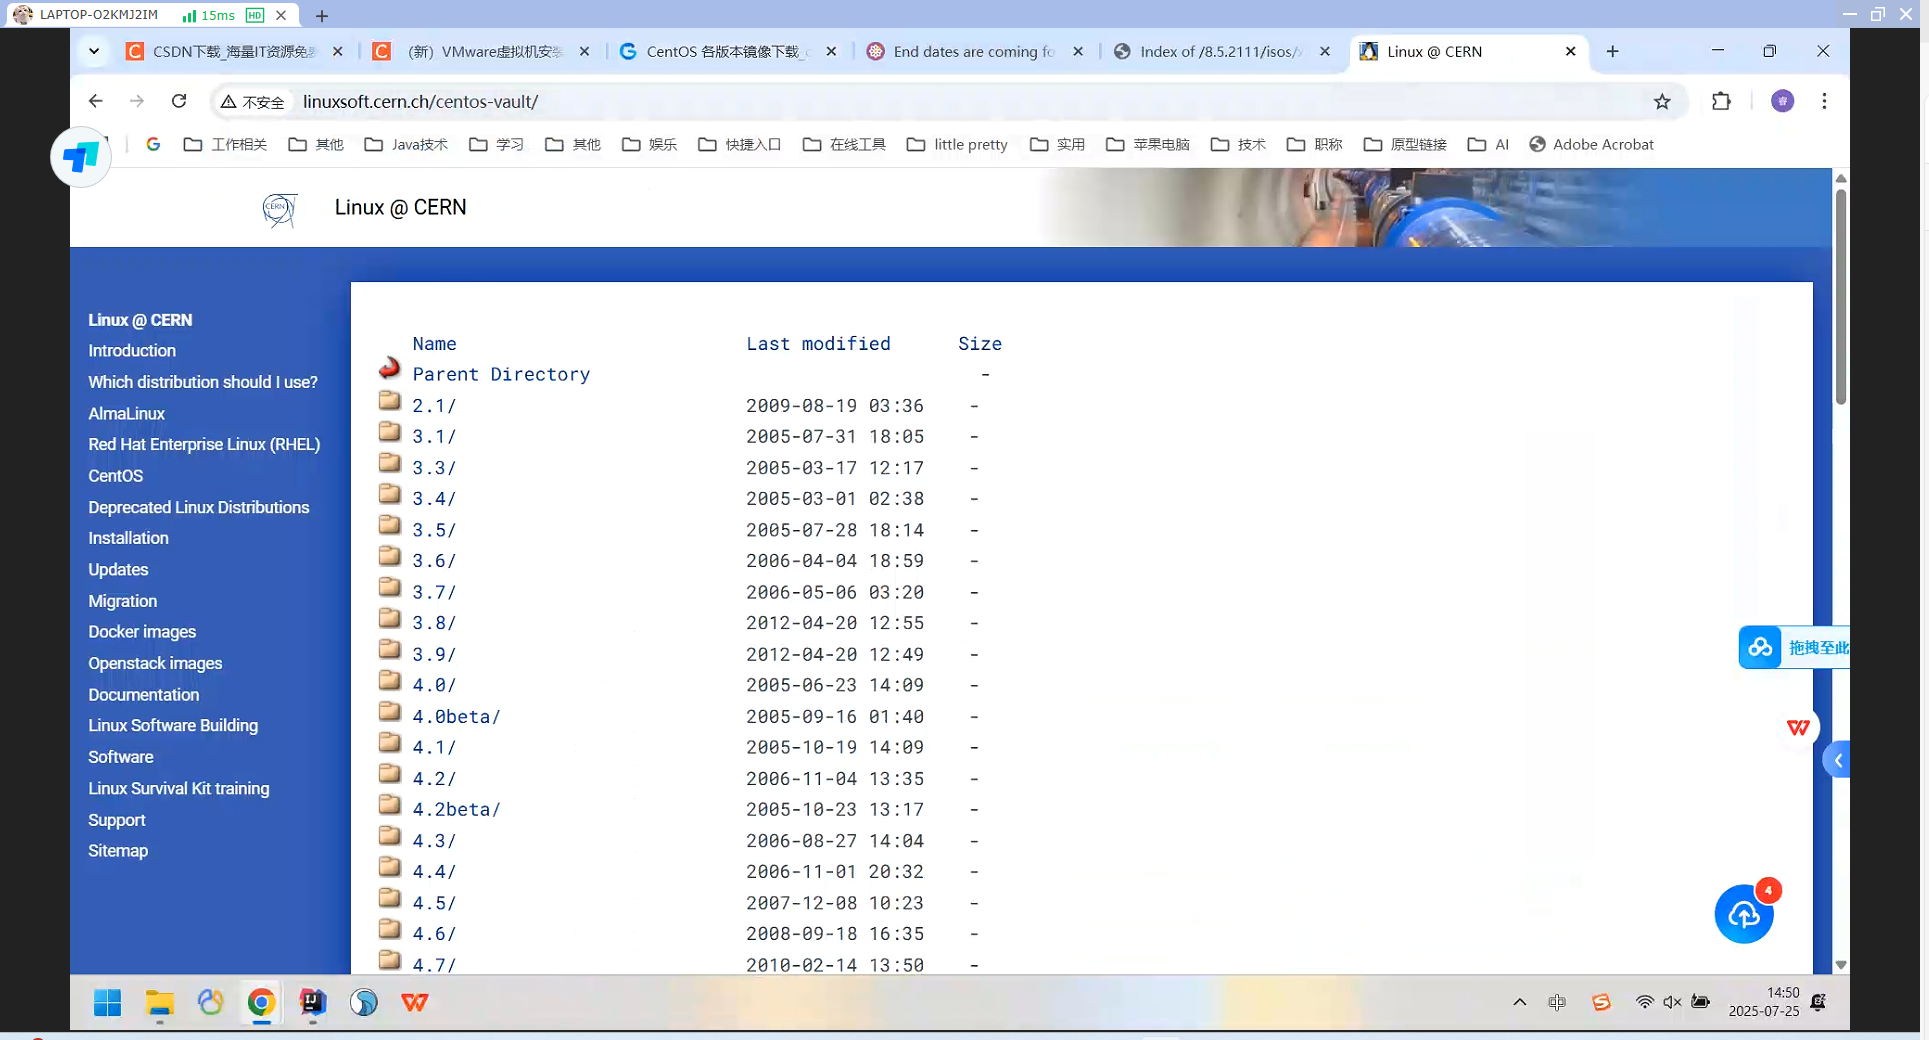1929x1040 pixels.
Task: Click the CERN logo in header
Action: [279, 209]
